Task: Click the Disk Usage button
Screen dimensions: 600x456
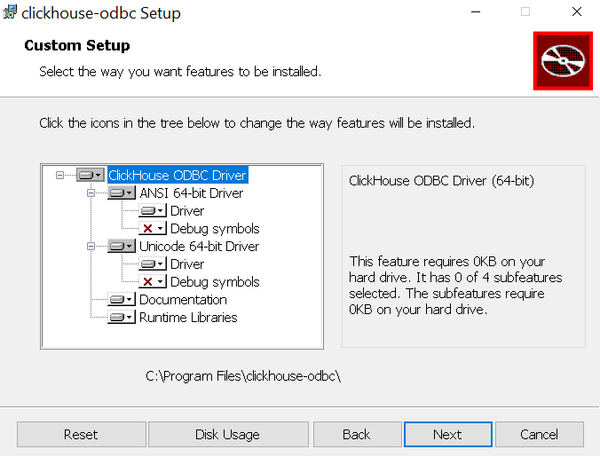Action: [227, 434]
